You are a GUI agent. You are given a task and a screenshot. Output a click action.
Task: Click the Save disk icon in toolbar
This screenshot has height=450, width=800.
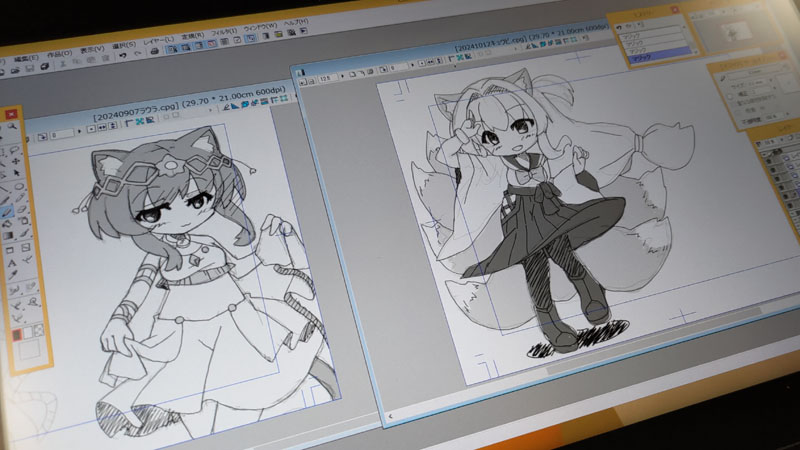click(x=30, y=69)
